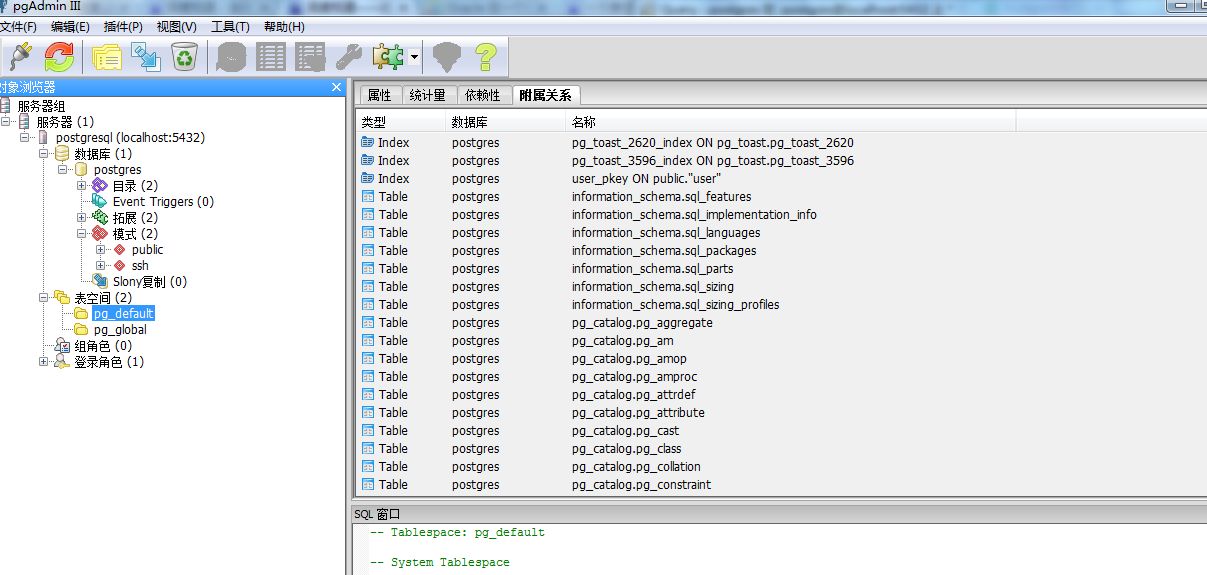Select user_pkey ON public."user" row
1207x575 pixels.
pyautogui.click(x=781, y=179)
